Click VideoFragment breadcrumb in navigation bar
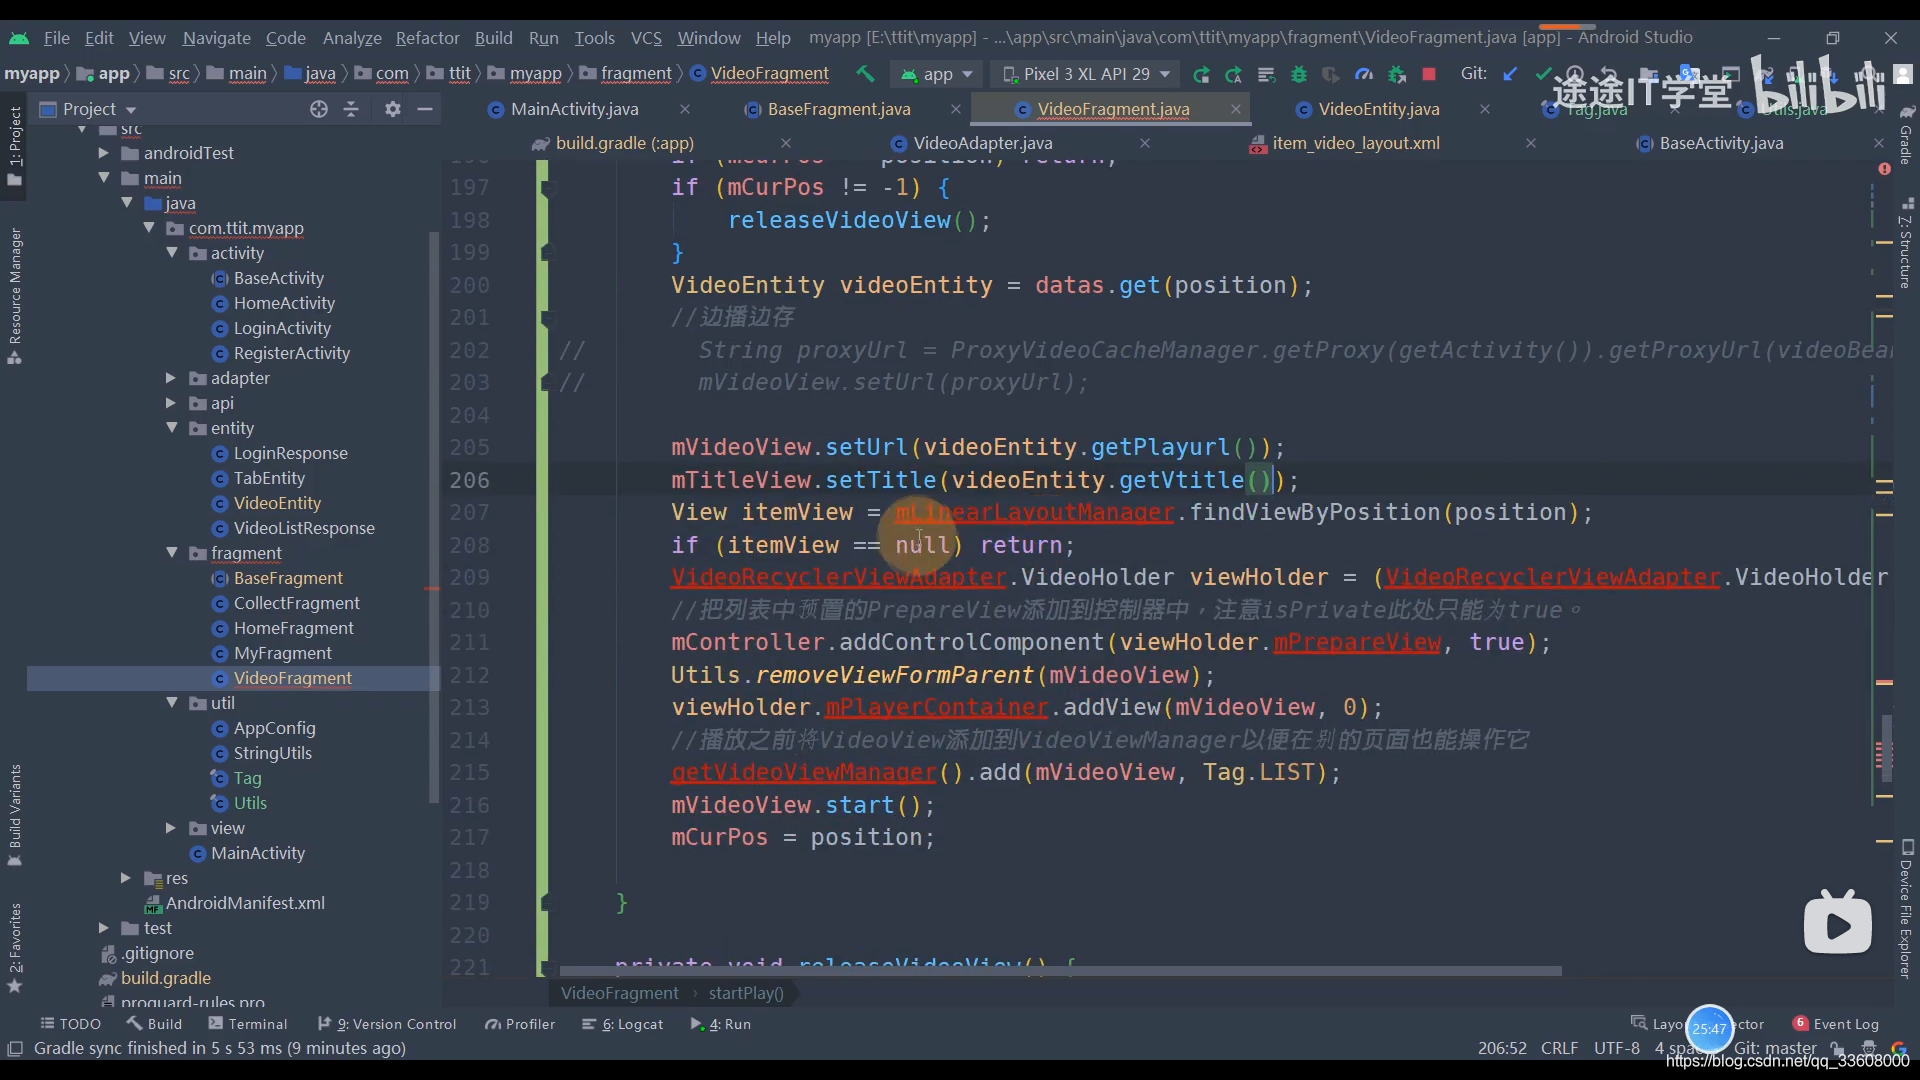1920x1080 pixels. (760, 73)
